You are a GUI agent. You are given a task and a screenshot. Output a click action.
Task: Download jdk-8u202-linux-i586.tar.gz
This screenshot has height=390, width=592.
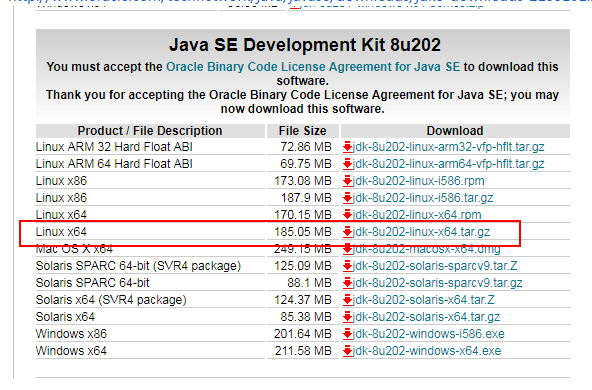coord(422,198)
